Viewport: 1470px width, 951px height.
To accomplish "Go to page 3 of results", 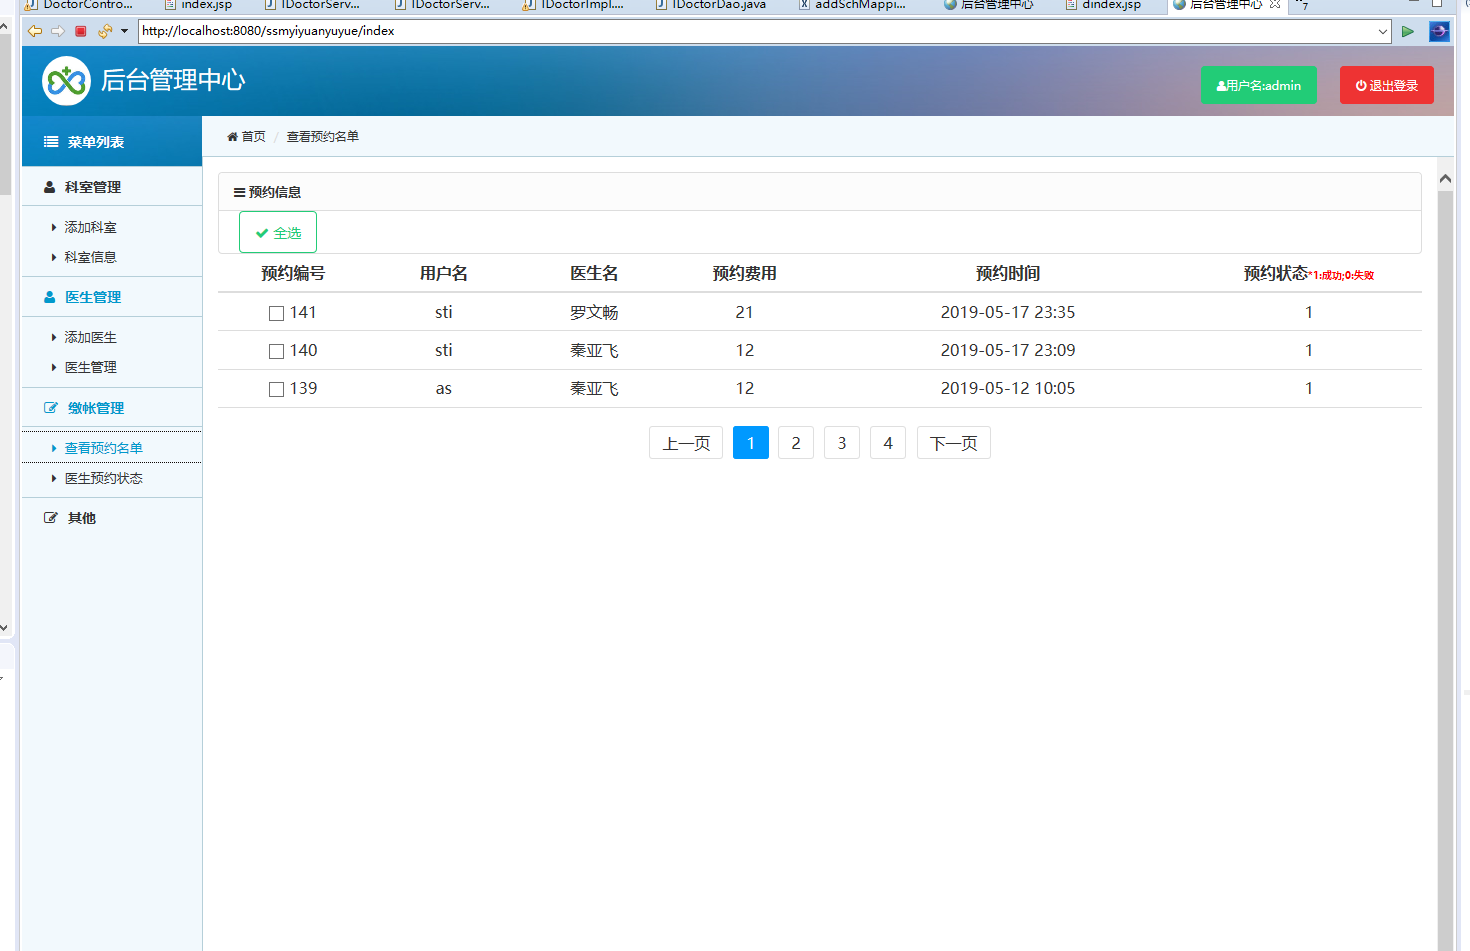I will click(842, 443).
